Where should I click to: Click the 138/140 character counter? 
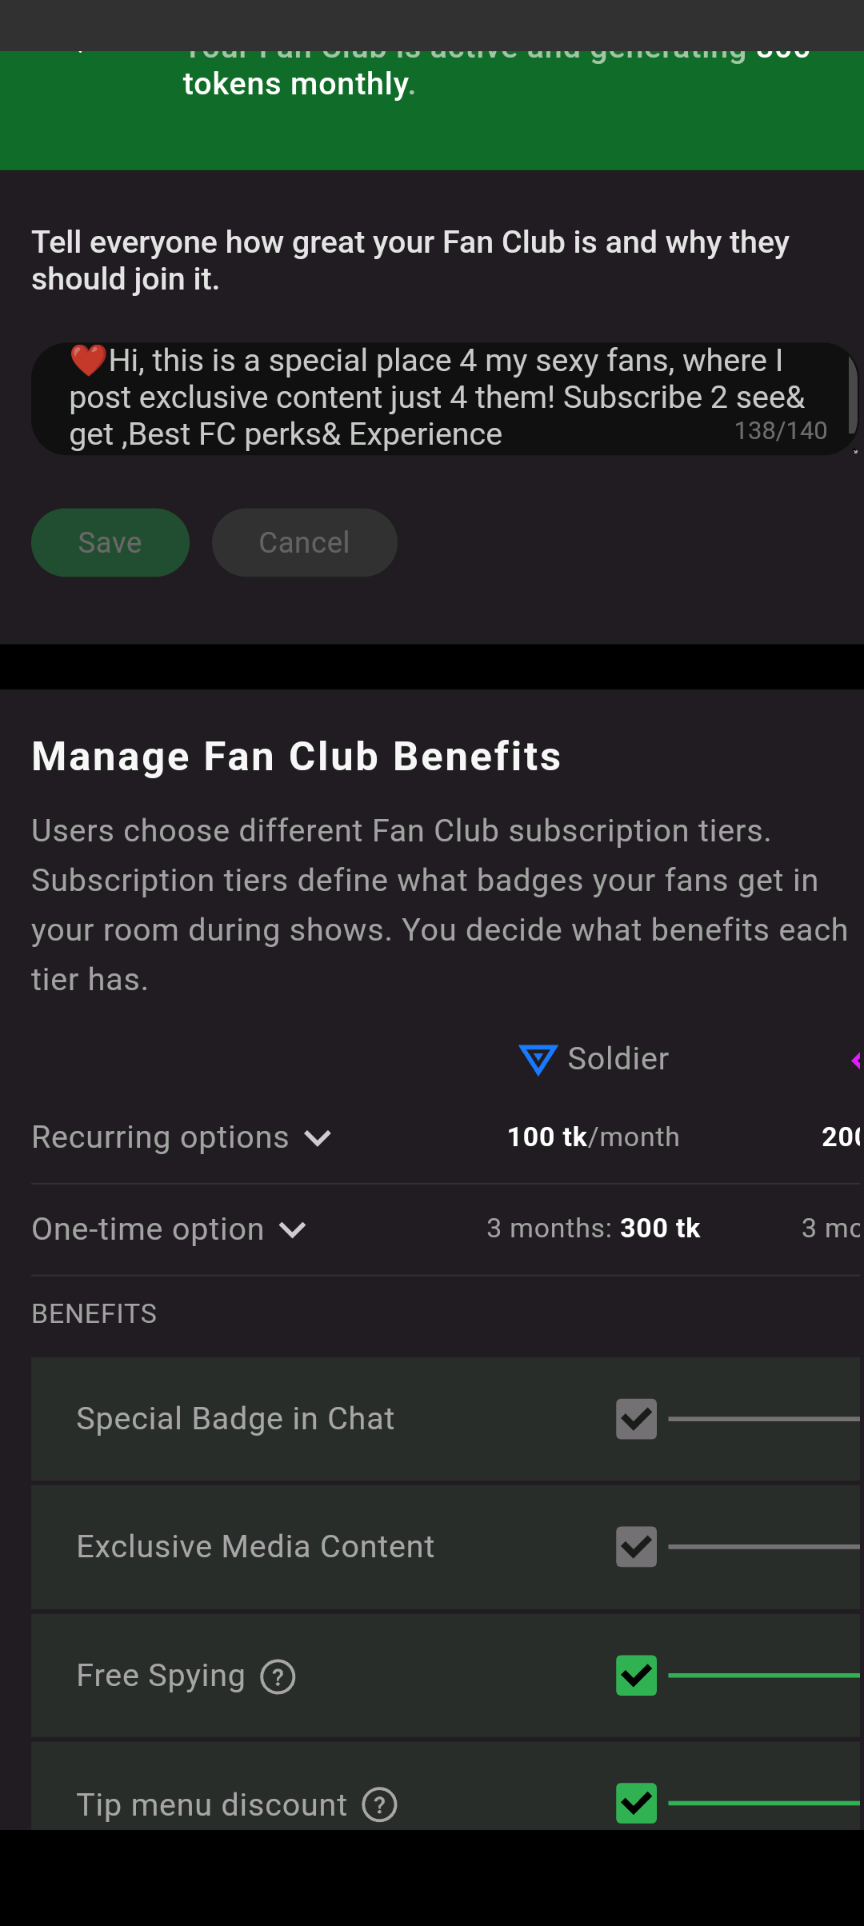click(x=780, y=431)
